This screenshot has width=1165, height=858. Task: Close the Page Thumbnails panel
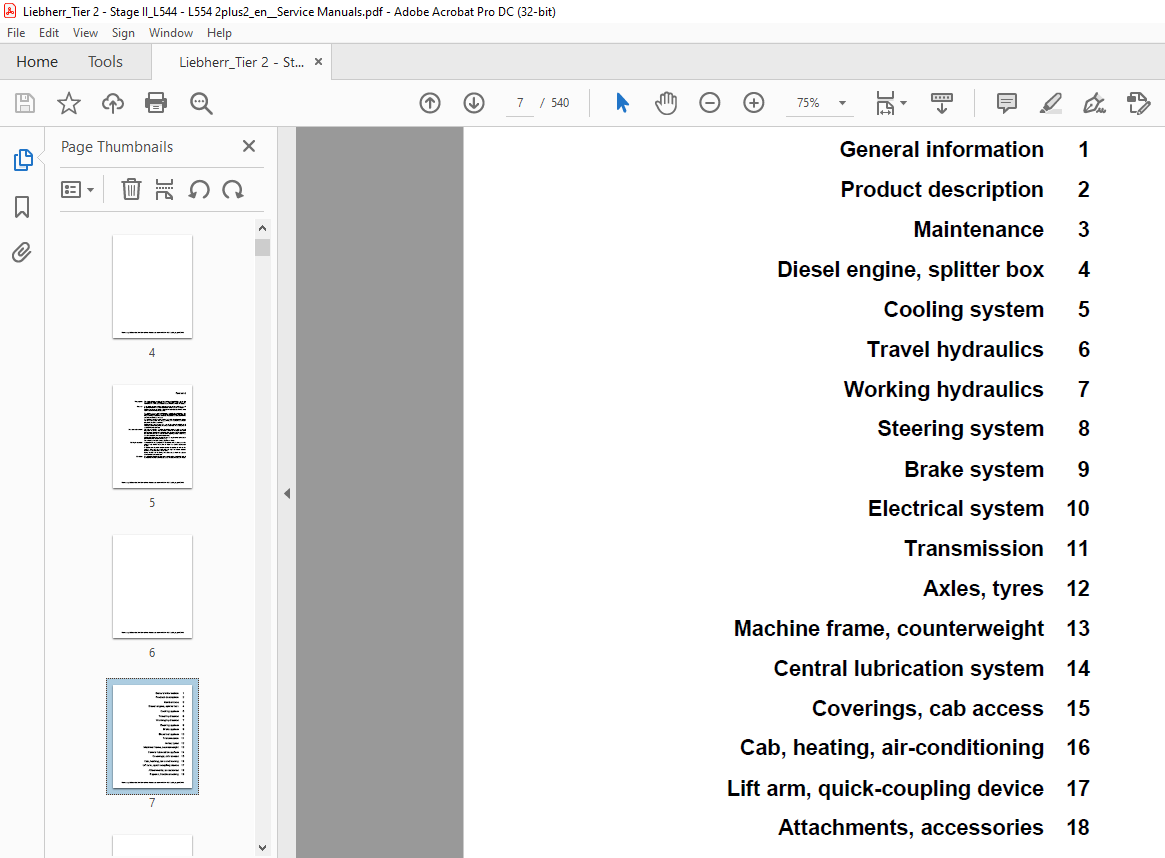[x=249, y=146]
